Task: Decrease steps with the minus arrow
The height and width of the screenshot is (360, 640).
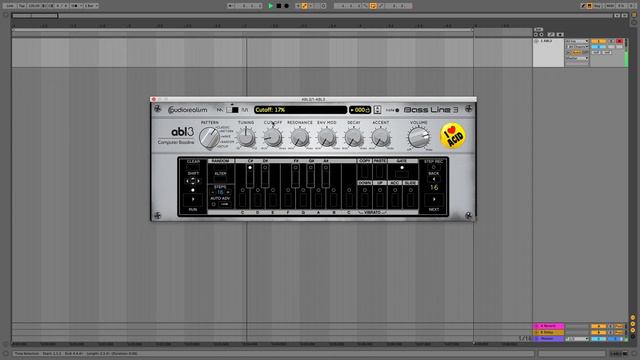Action: point(213,192)
